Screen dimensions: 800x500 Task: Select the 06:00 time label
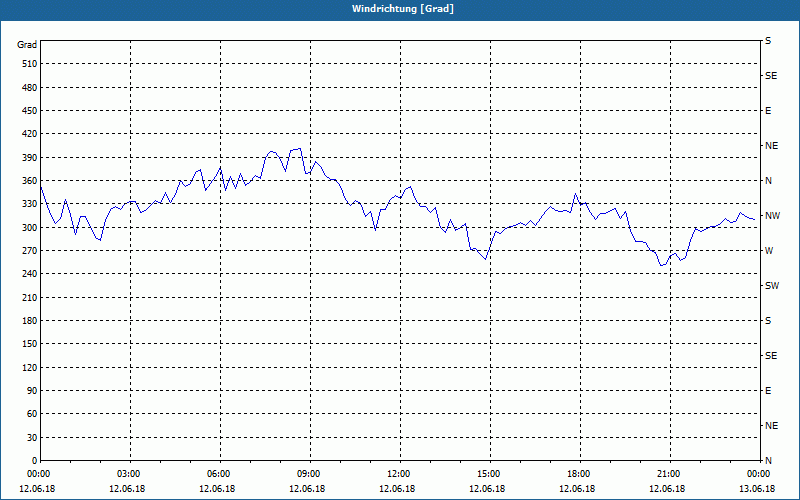pos(217,474)
